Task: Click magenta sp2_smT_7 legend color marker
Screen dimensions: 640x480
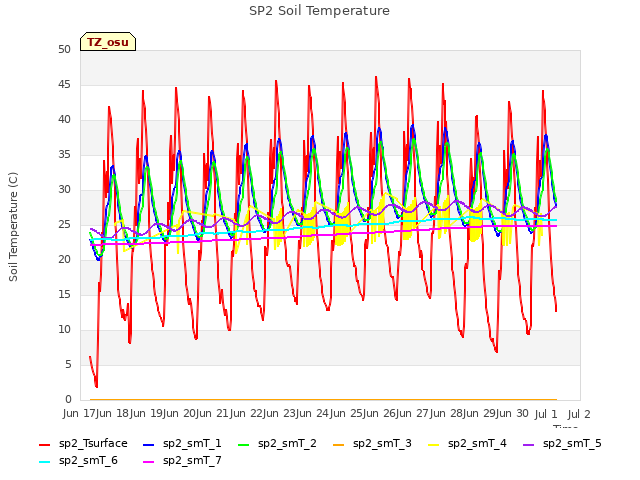Action: (x=149, y=462)
